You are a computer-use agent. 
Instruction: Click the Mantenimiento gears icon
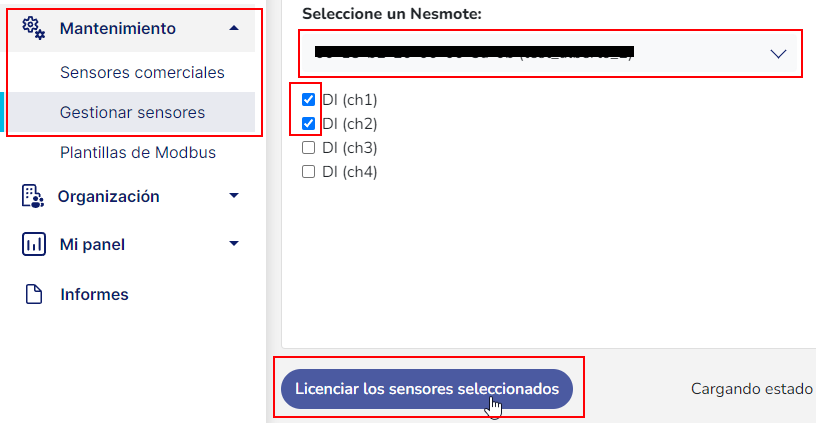pyautogui.click(x=34, y=28)
